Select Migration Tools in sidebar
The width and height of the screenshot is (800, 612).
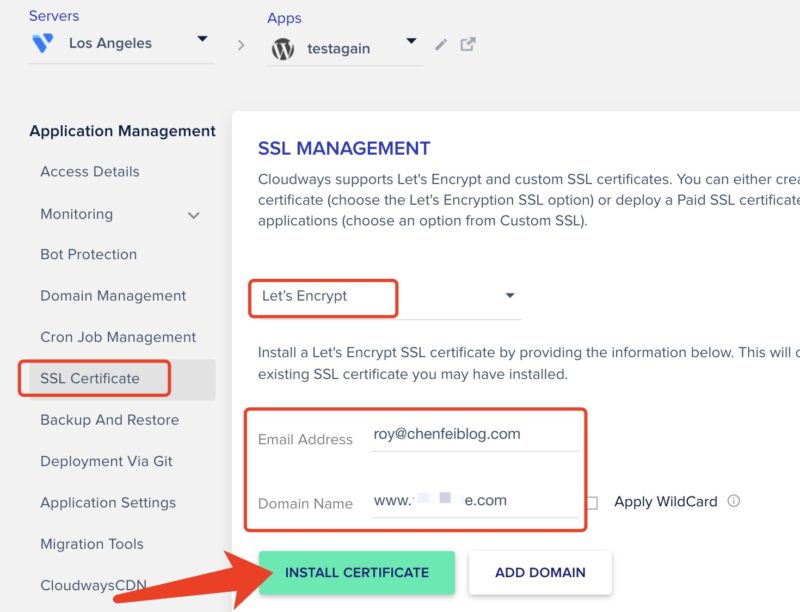tap(92, 544)
